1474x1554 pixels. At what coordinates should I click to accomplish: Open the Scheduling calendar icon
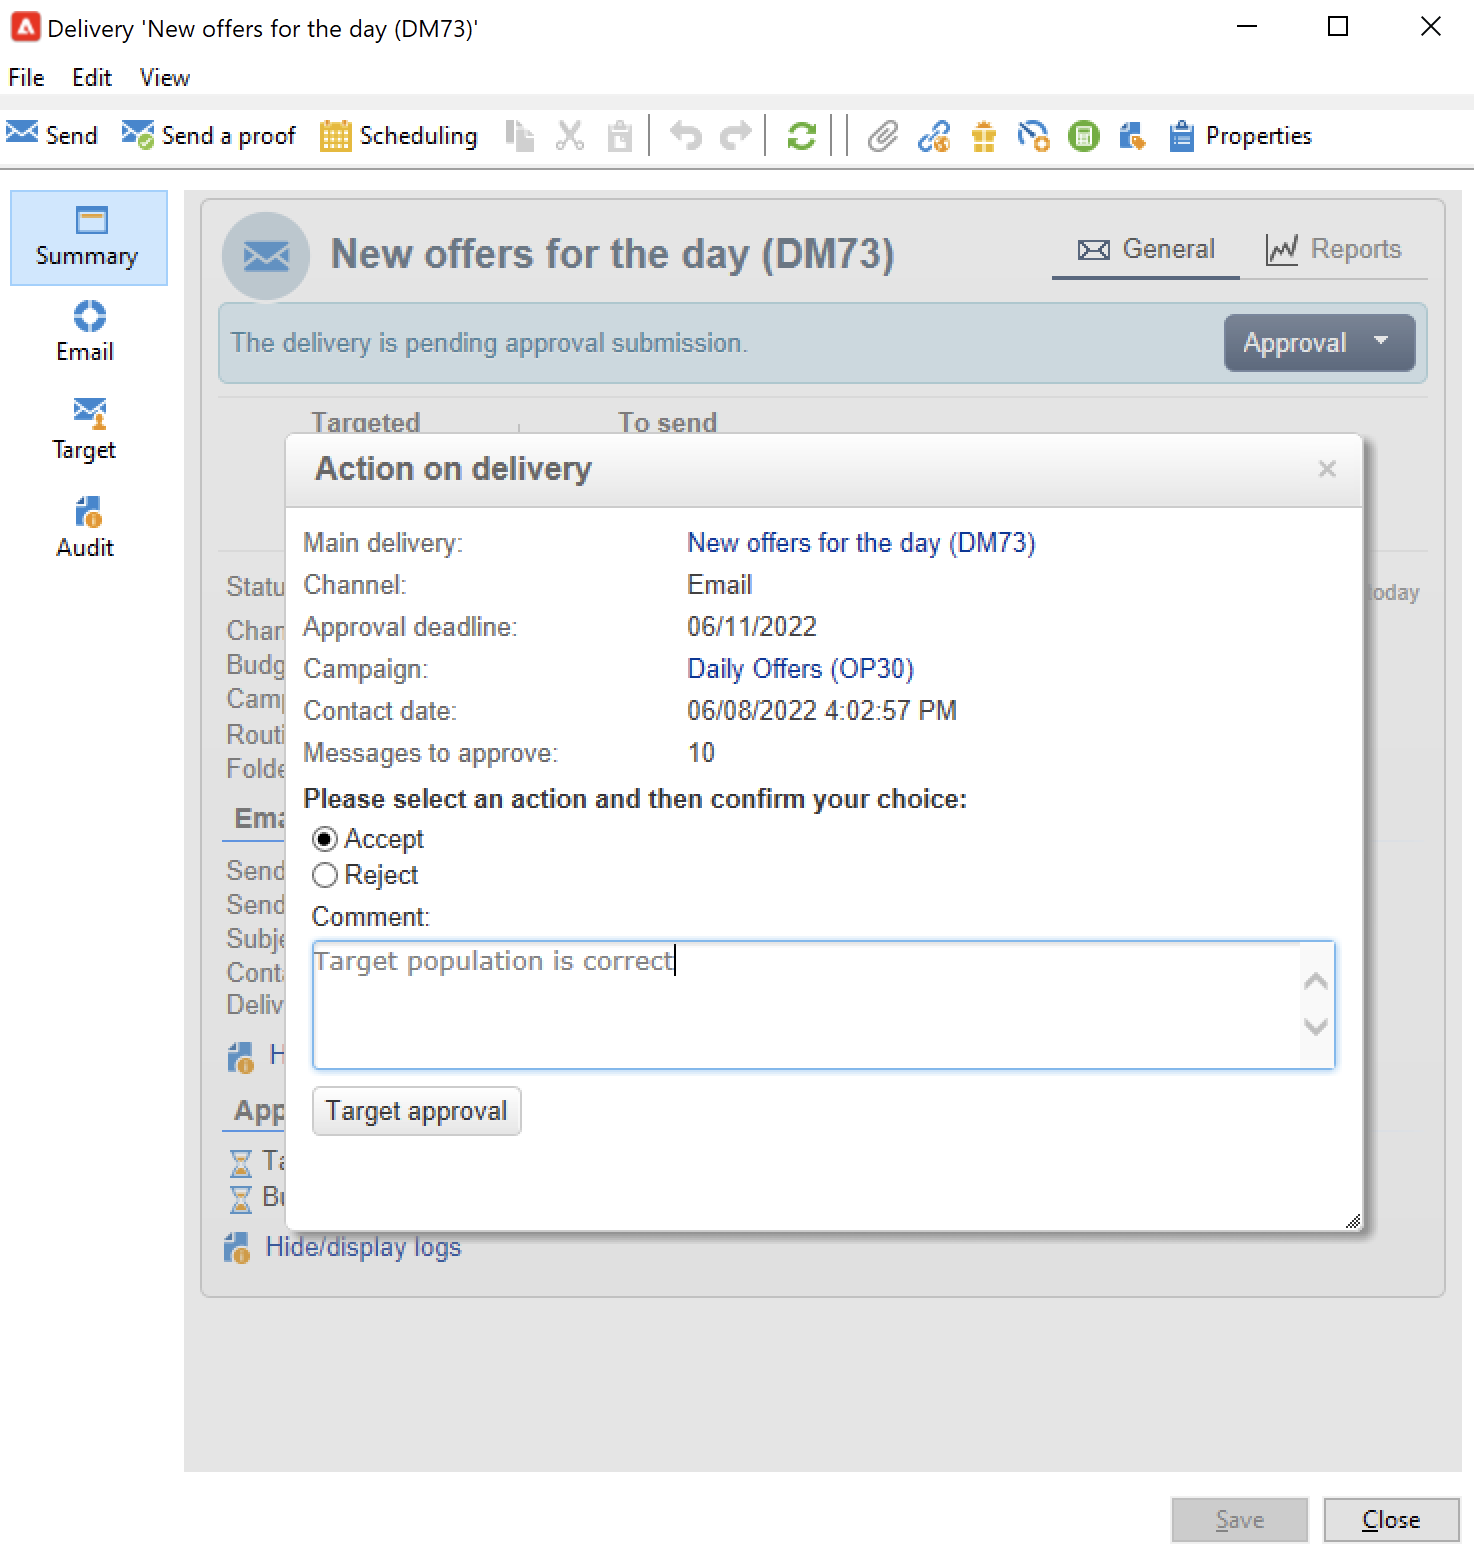point(335,136)
